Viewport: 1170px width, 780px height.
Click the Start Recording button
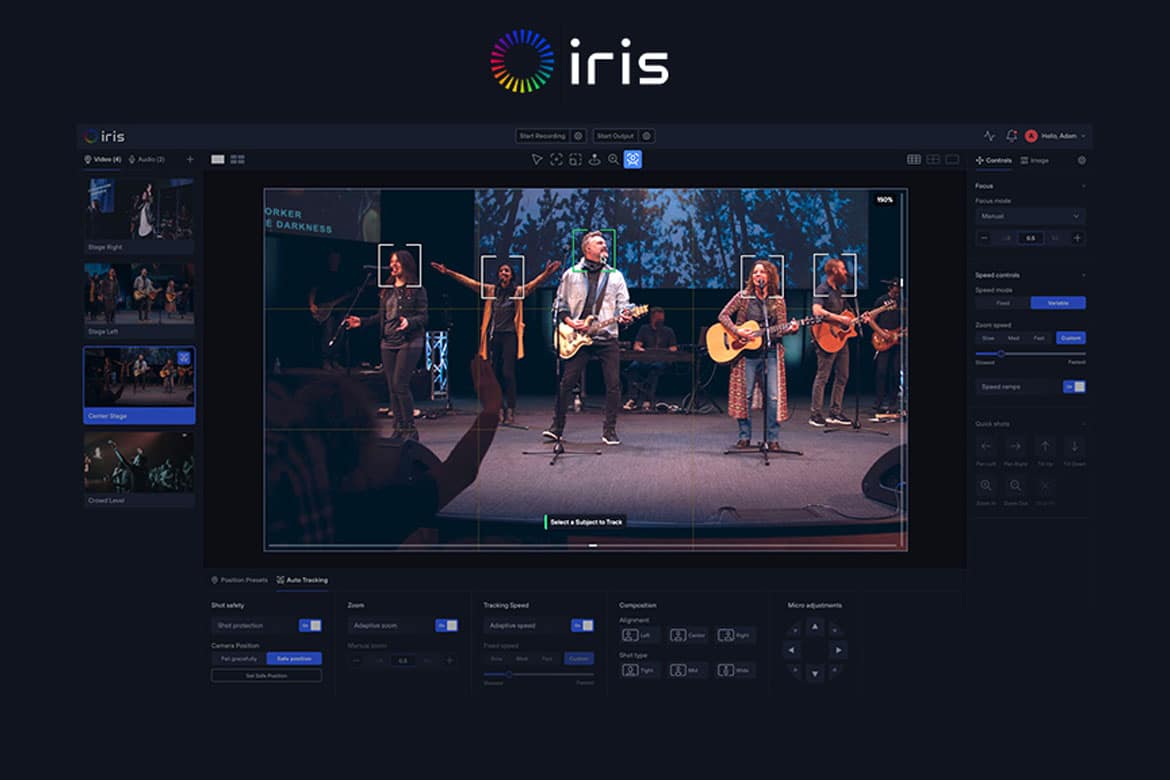coord(541,136)
